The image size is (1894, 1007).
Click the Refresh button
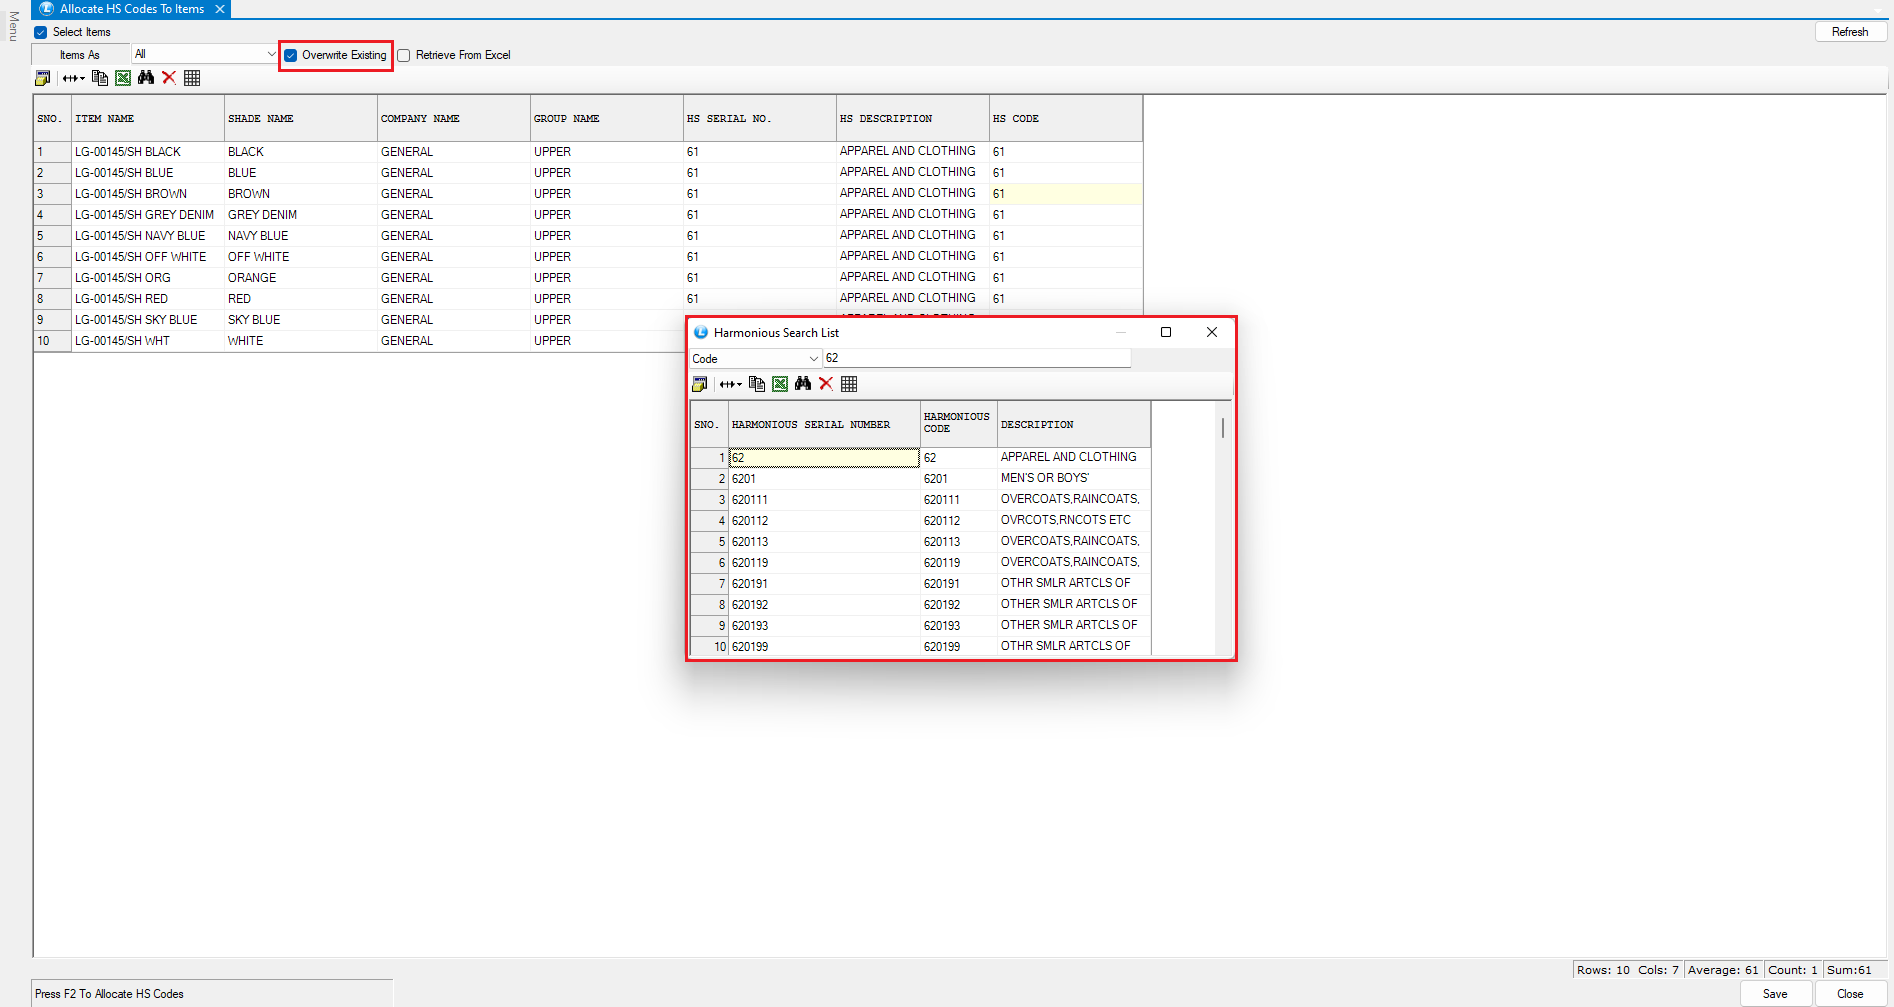point(1849,32)
